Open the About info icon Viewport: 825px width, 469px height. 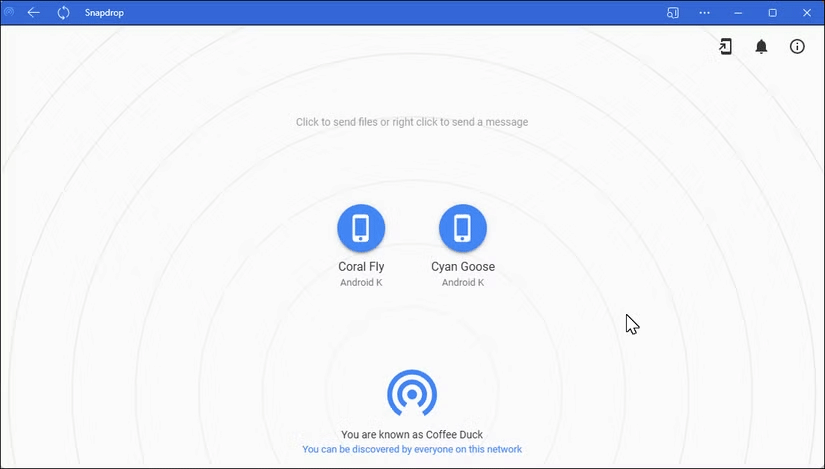[x=797, y=47]
